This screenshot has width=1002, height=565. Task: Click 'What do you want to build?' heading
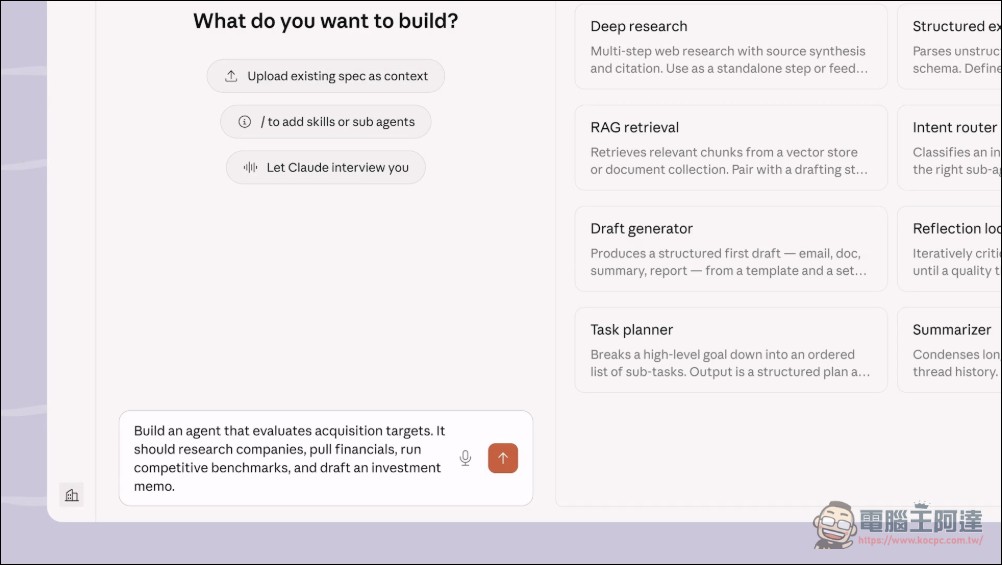tap(326, 21)
